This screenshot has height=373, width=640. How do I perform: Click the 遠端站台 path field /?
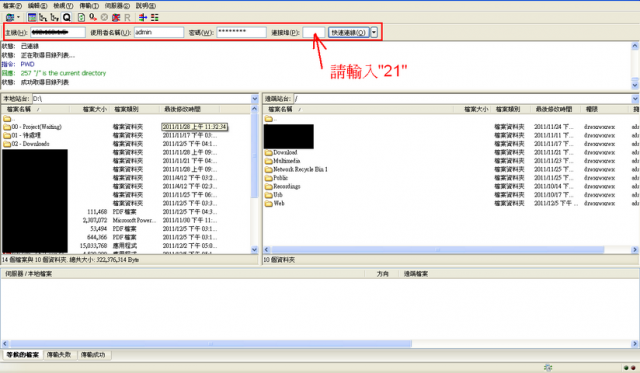pos(462,99)
